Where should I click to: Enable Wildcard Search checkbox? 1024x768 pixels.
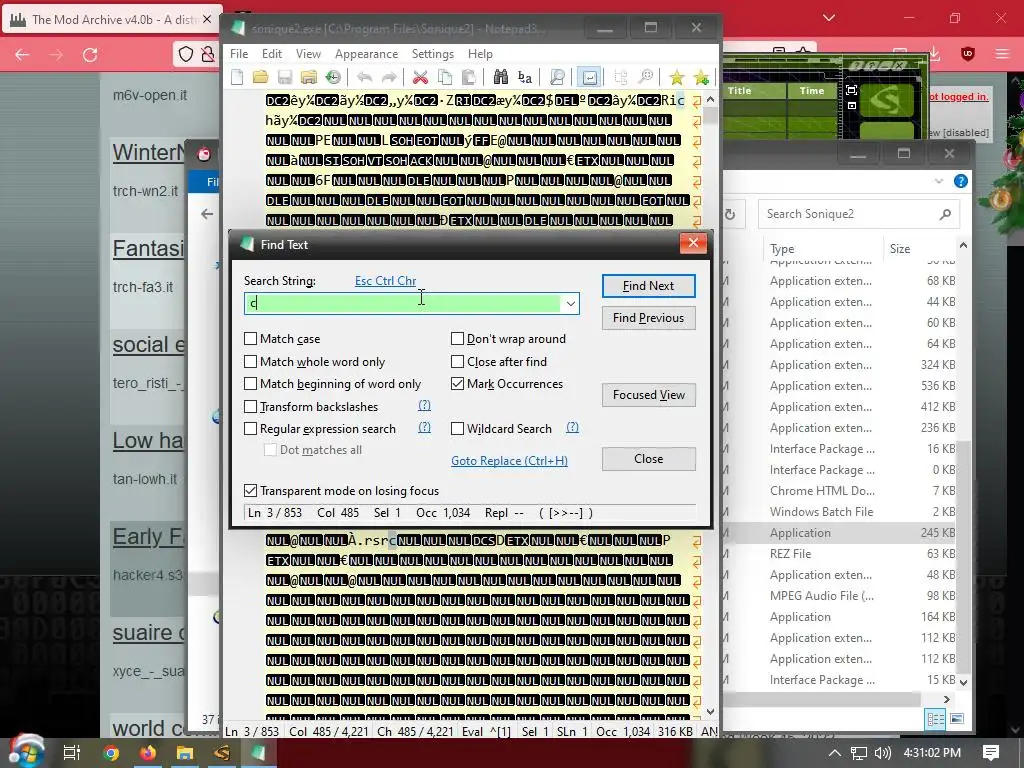tap(457, 428)
